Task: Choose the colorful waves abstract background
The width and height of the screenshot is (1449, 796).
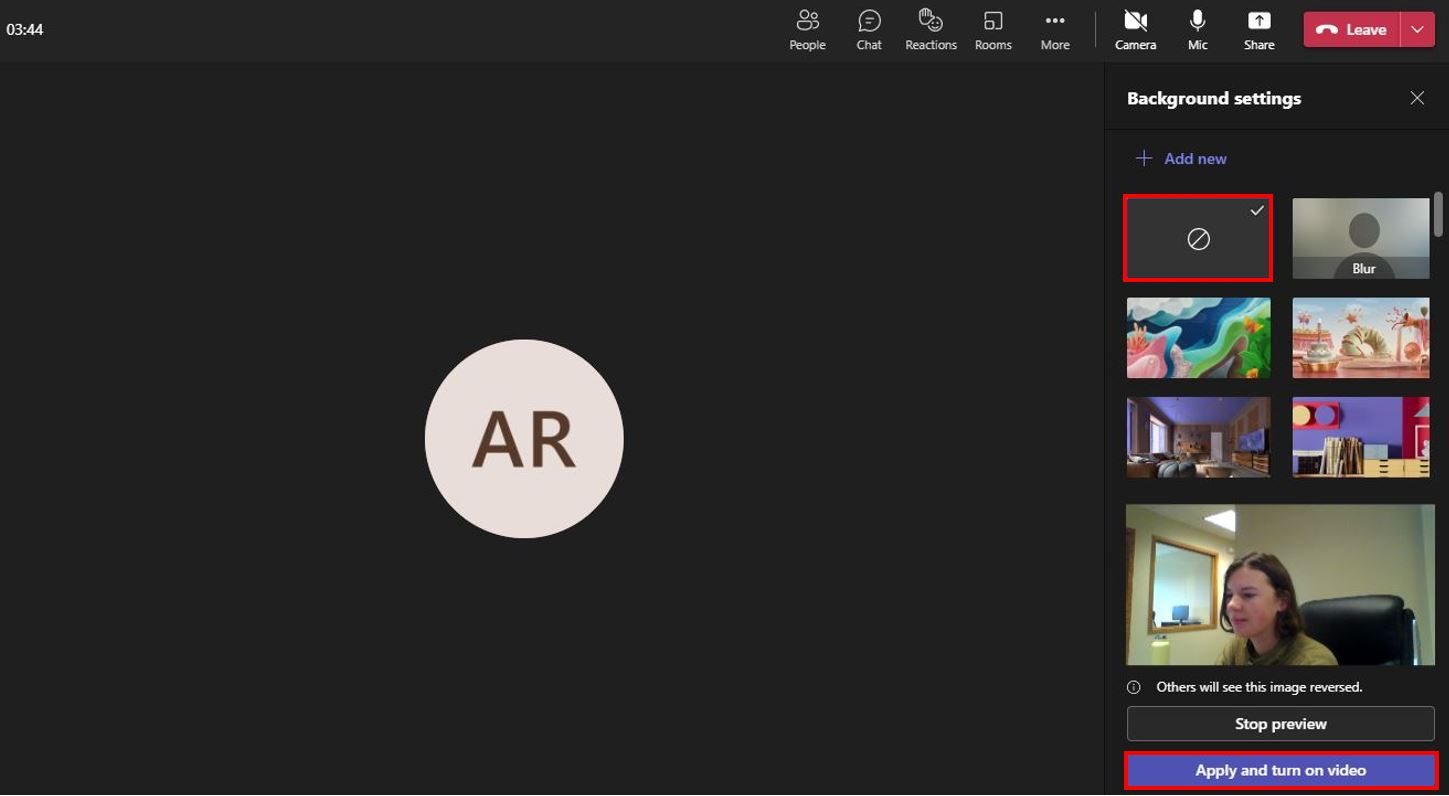Action: [1198, 338]
